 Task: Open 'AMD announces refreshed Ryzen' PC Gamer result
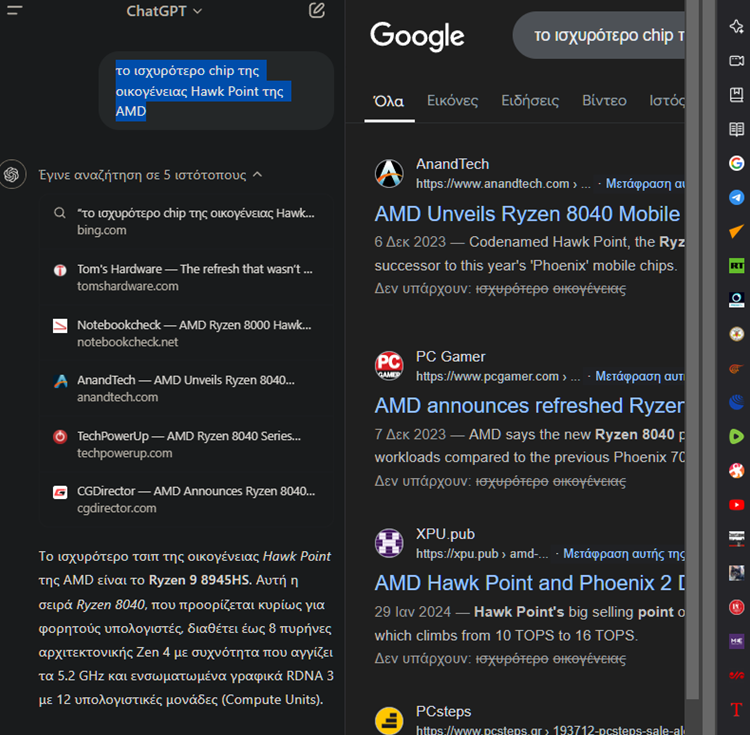529,406
